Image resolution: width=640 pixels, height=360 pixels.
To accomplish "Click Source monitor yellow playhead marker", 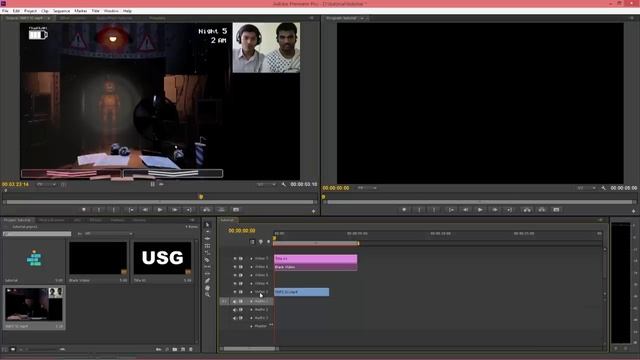I will 201,197.
